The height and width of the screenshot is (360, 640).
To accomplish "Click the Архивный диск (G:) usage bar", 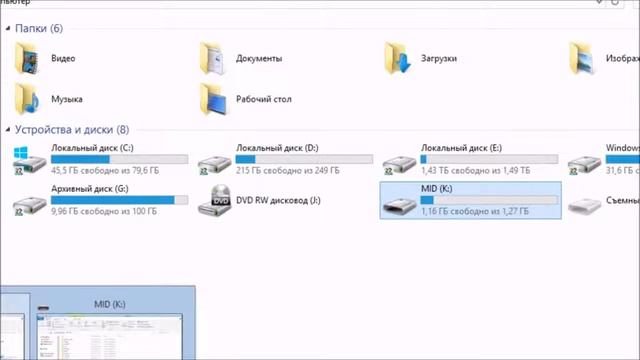I will pos(120,200).
